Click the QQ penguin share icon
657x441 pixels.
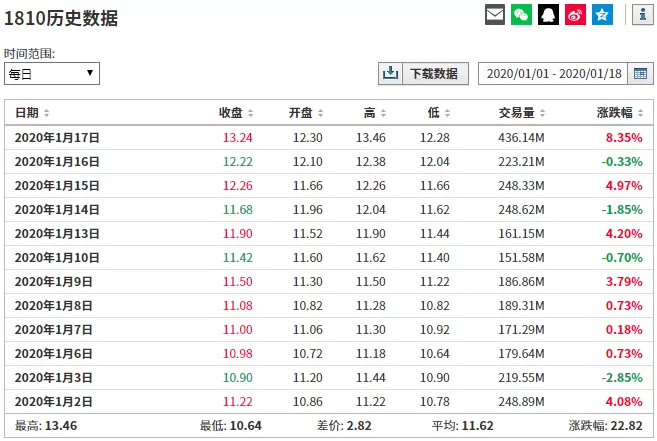pos(548,15)
